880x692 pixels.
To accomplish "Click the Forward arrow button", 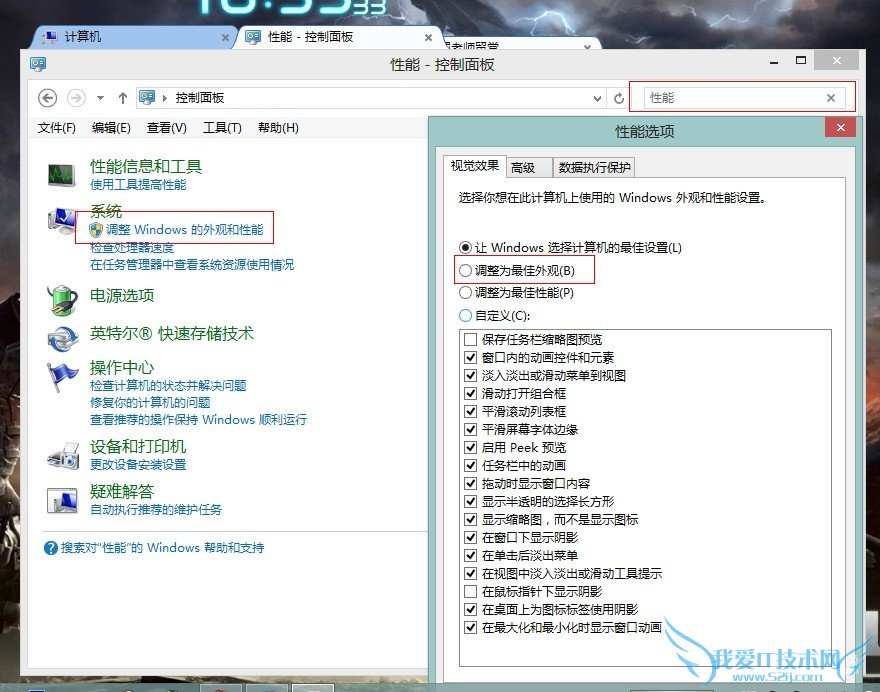I will coord(76,98).
